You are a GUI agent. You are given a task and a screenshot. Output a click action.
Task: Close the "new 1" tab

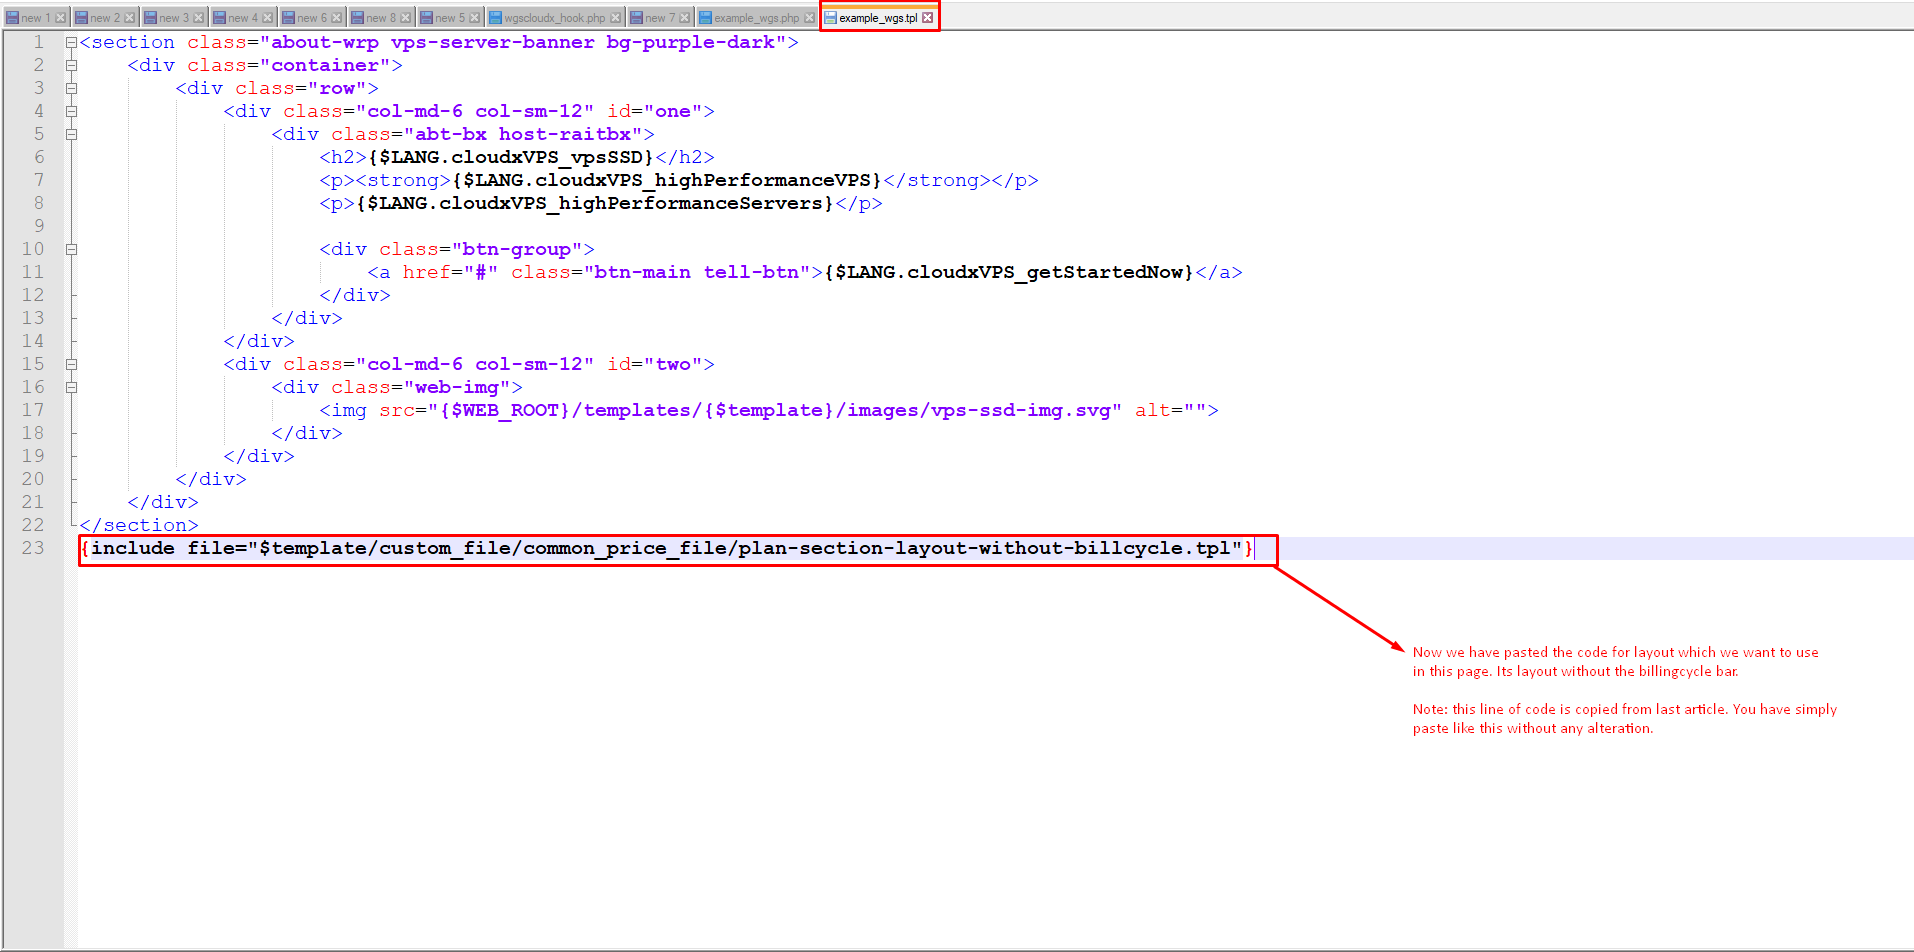tap(61, 18)
